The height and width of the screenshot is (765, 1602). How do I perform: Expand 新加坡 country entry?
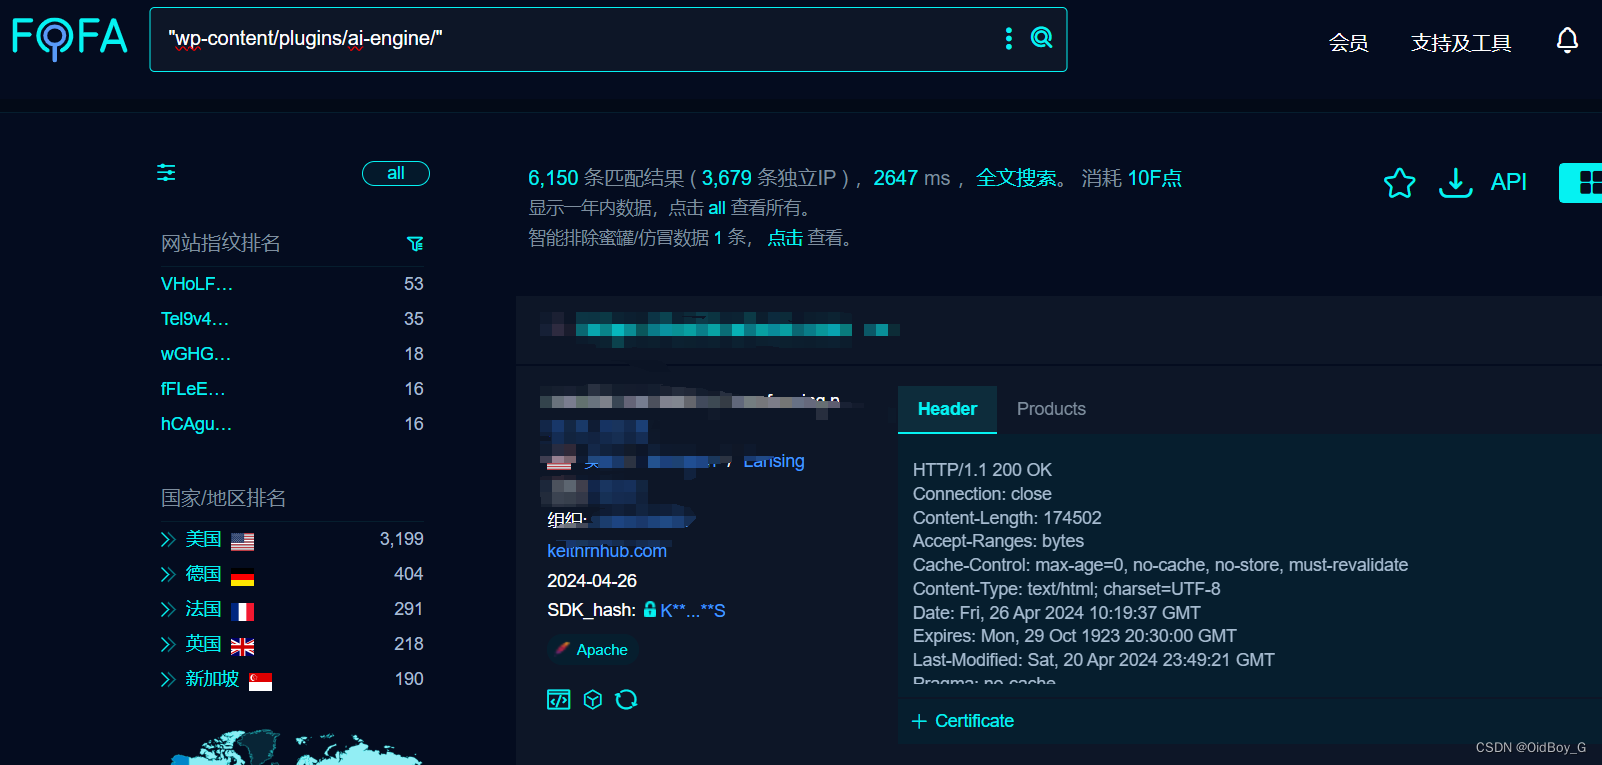click(168, 680)
